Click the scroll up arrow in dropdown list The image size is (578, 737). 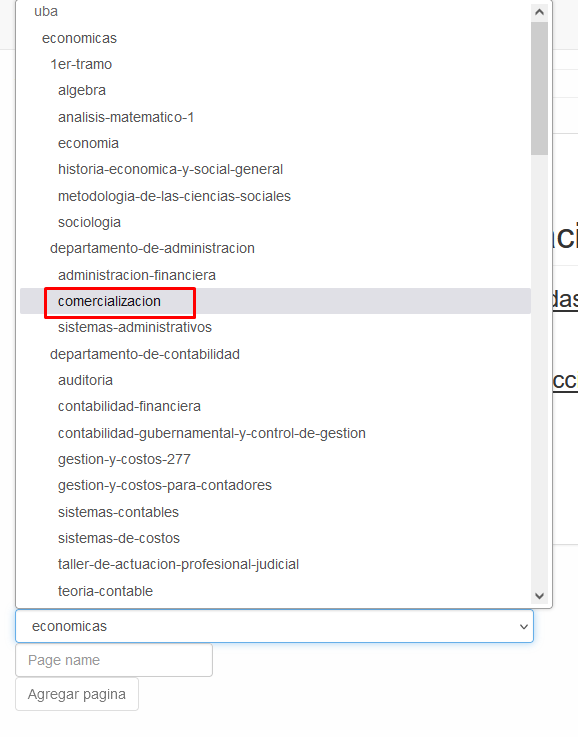pos(539,12)
